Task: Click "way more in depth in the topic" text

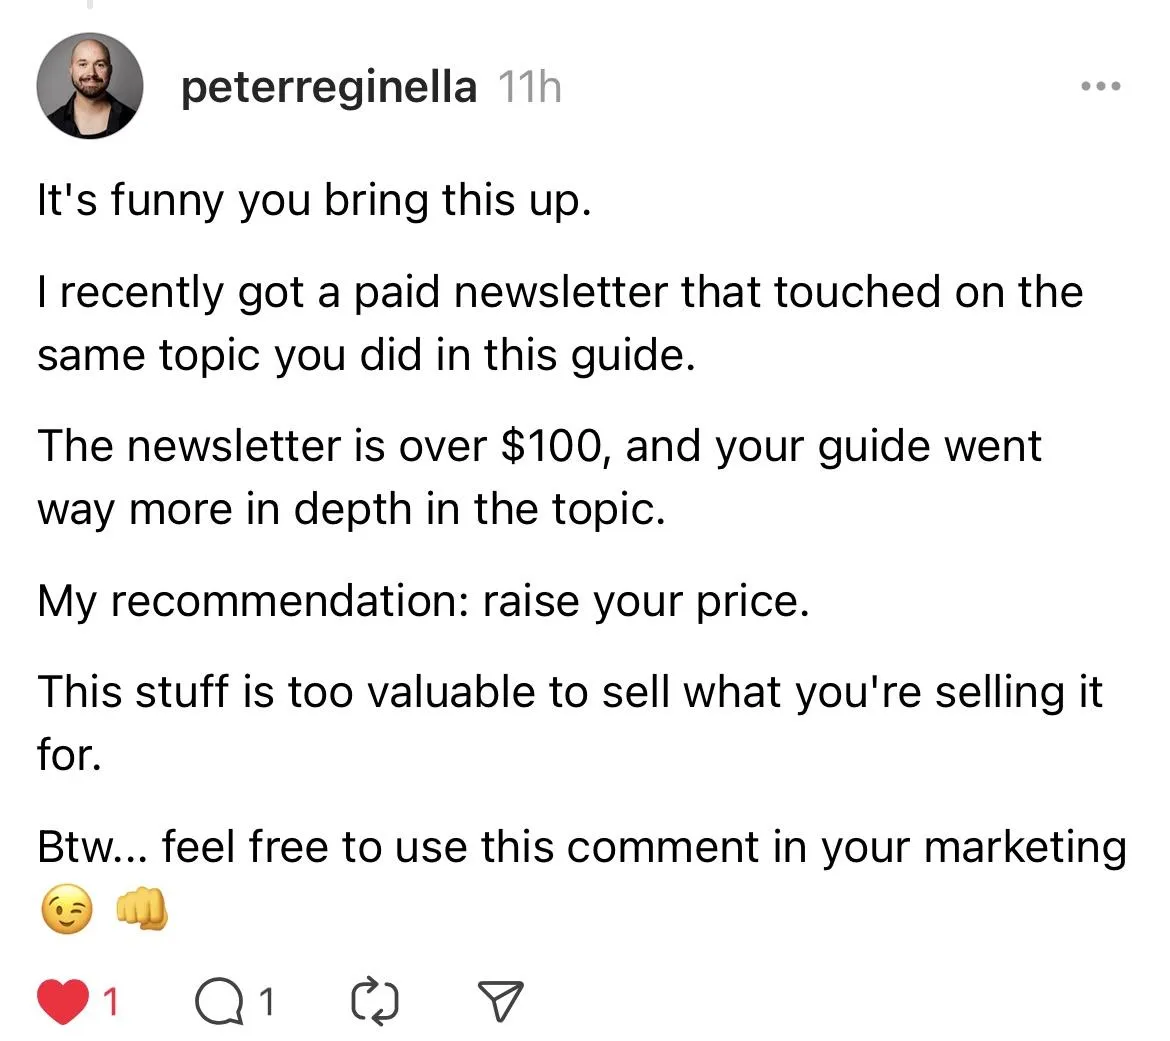Action: pyautogui.click(x=351, y=509)
